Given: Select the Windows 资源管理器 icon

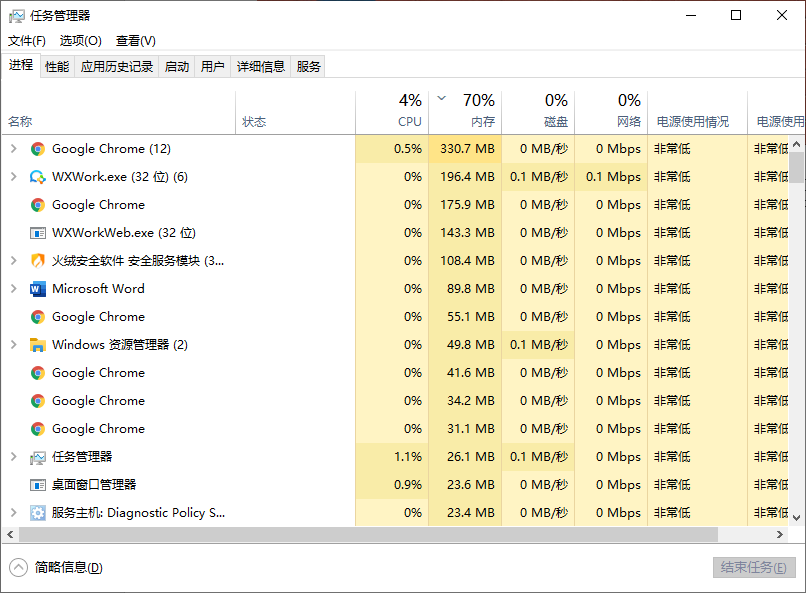Looking at the screenshot, I should pos(37,344).
